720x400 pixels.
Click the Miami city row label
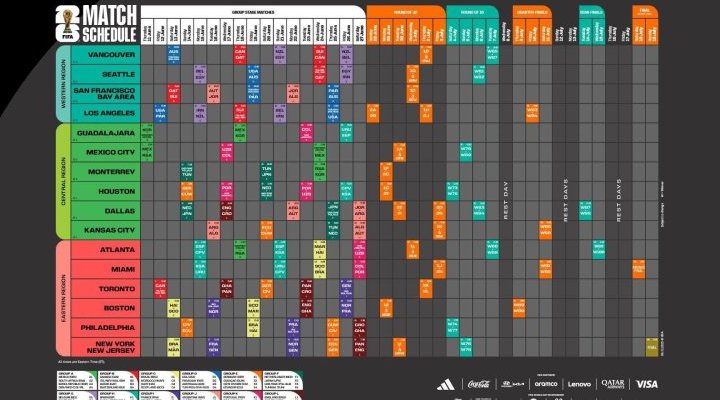click(x=105, y=269)
